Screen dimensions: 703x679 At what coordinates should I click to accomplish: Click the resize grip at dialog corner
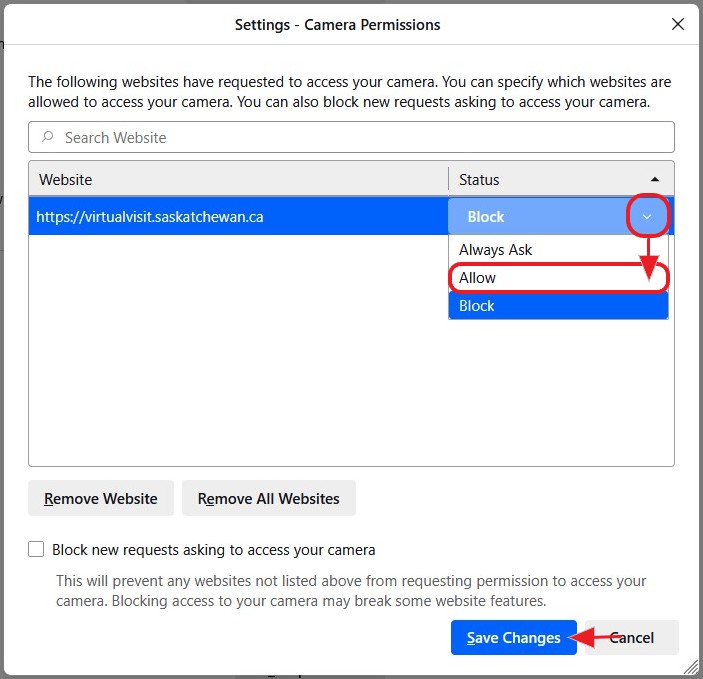click(x=690, y=667)
